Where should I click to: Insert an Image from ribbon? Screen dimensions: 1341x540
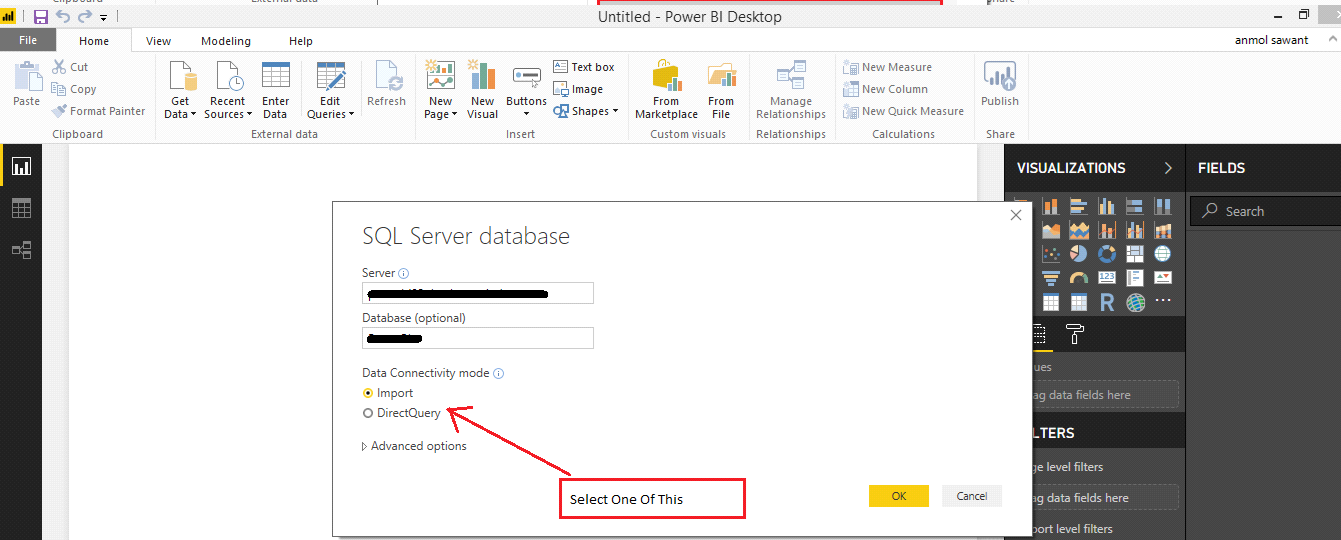coord(578,89)
